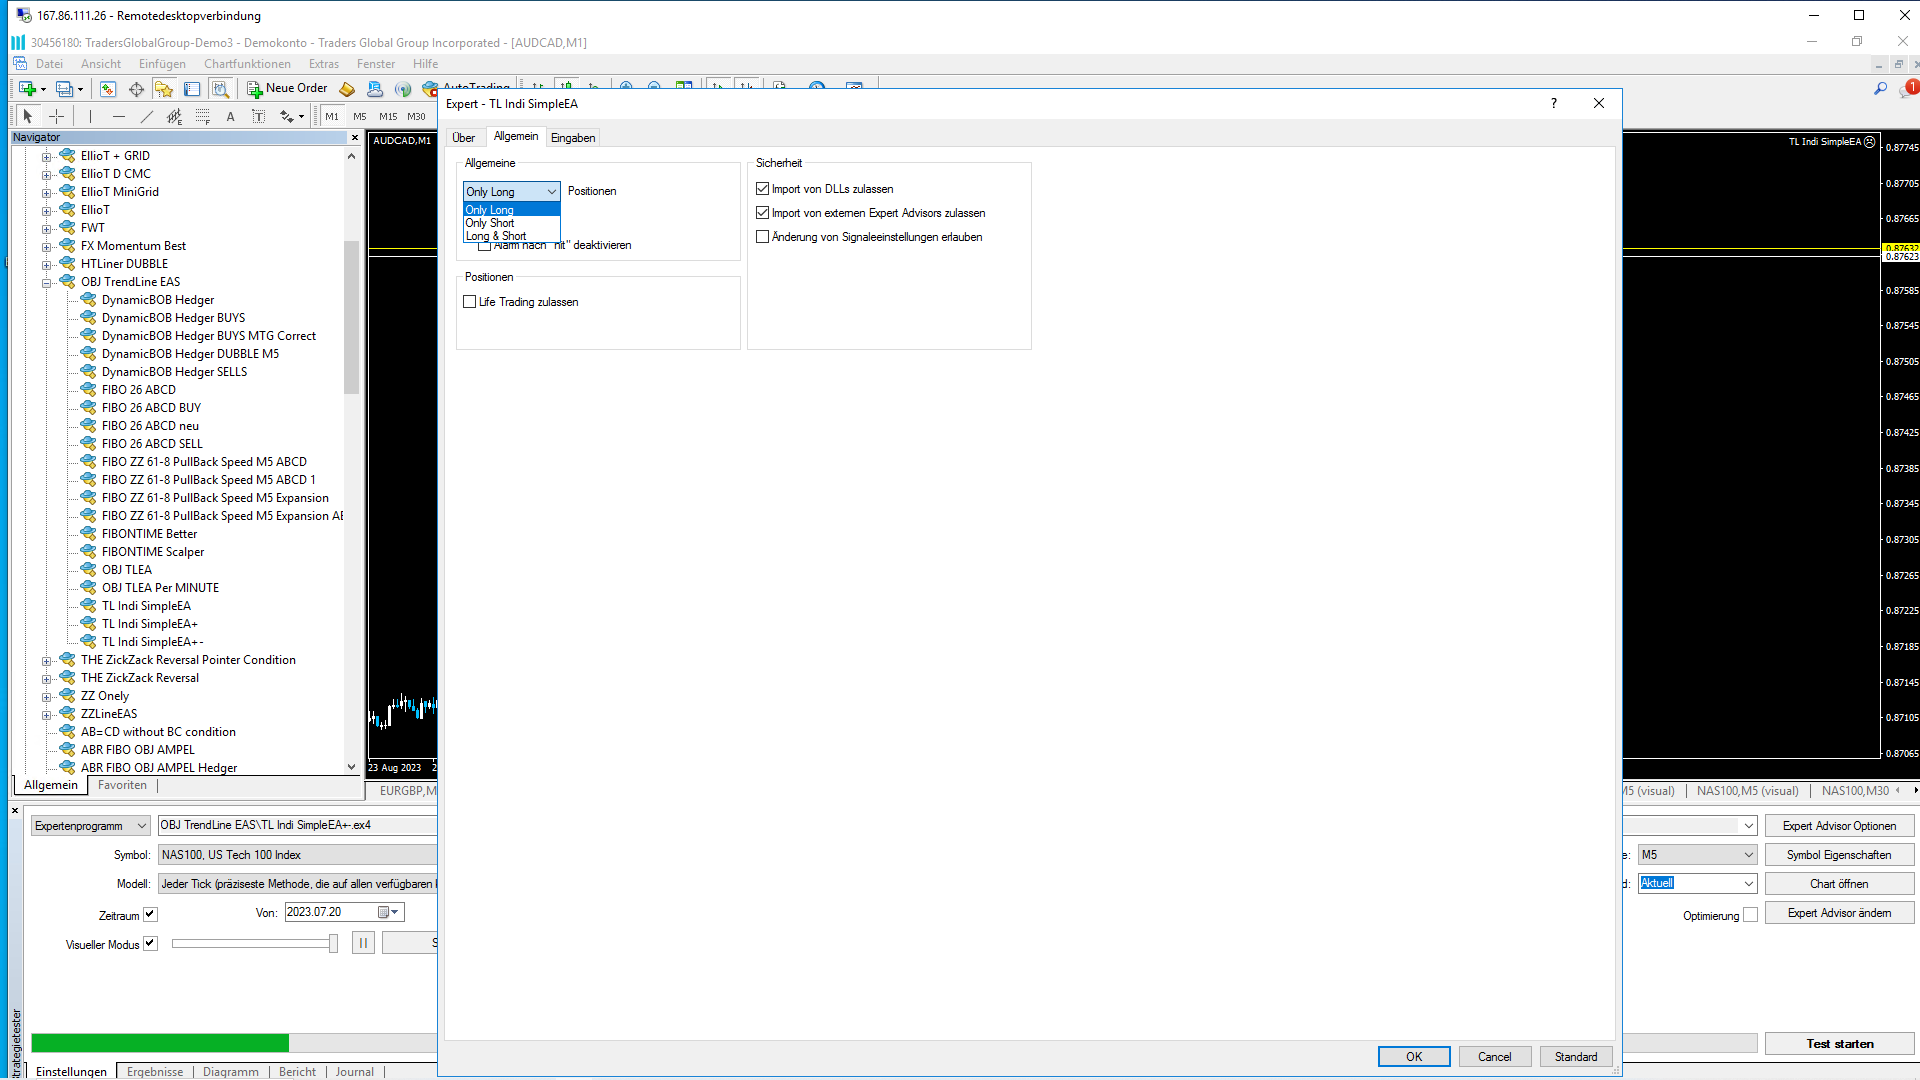Open the Positionen combo box showing Only Long
Viewport: 1920px width, 1080px height.
511,191
